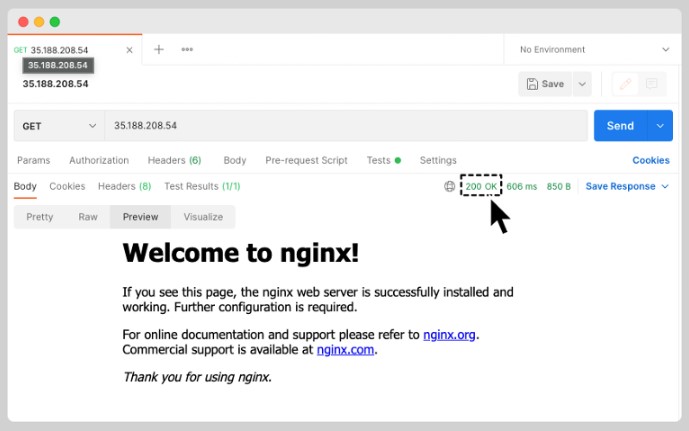
Task: Click the 850 B response size
Action: 558,187
